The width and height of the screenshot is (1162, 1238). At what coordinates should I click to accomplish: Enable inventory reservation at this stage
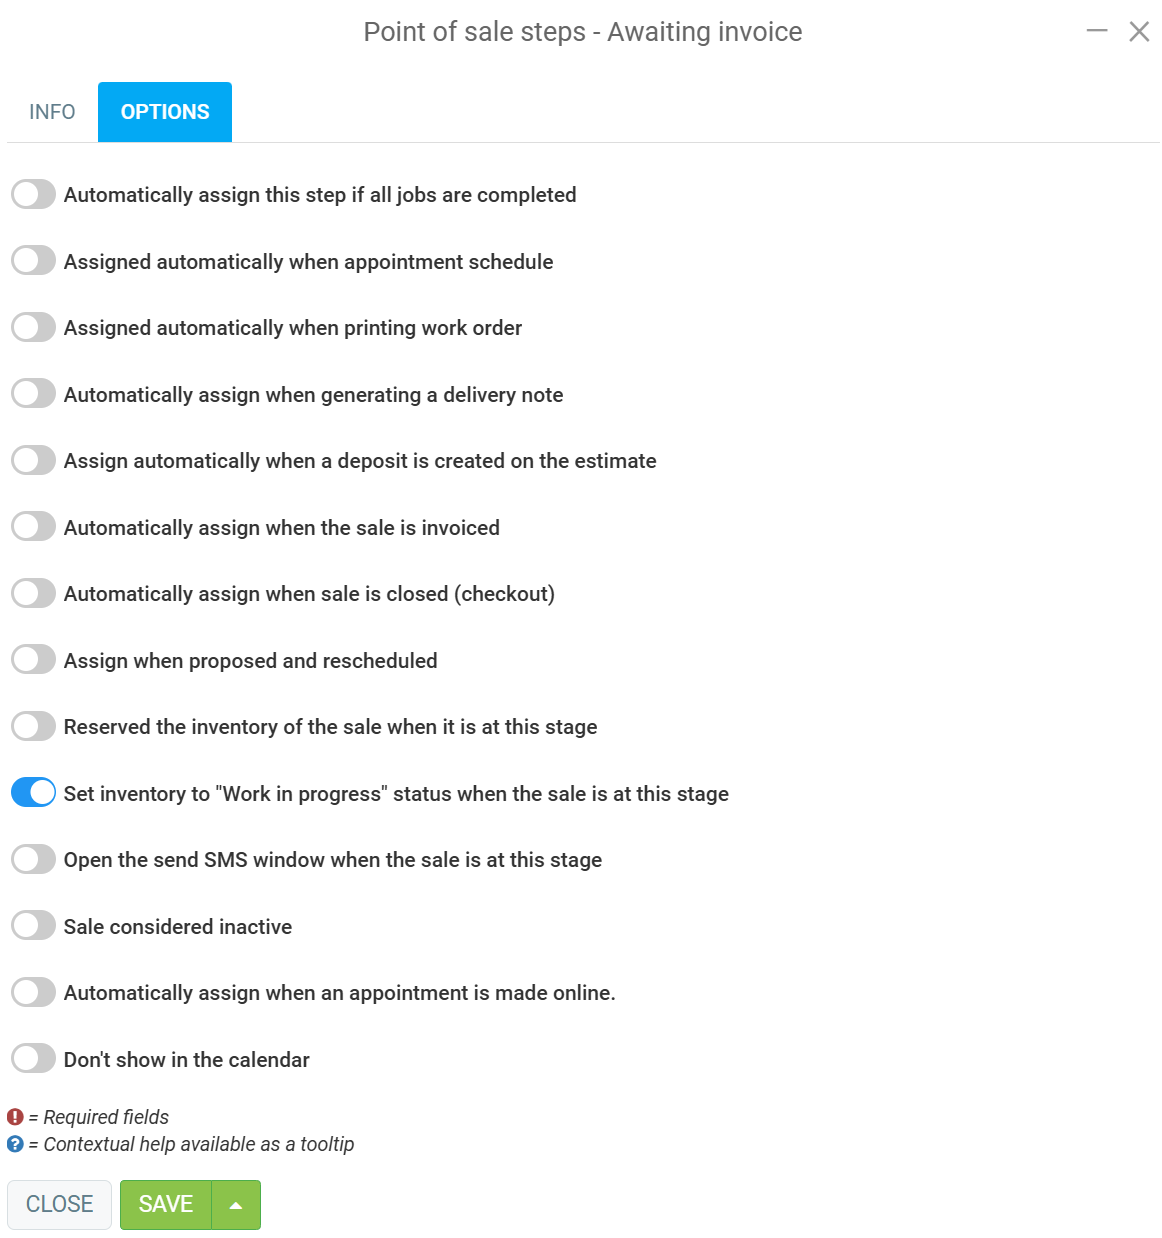(33, 726)
